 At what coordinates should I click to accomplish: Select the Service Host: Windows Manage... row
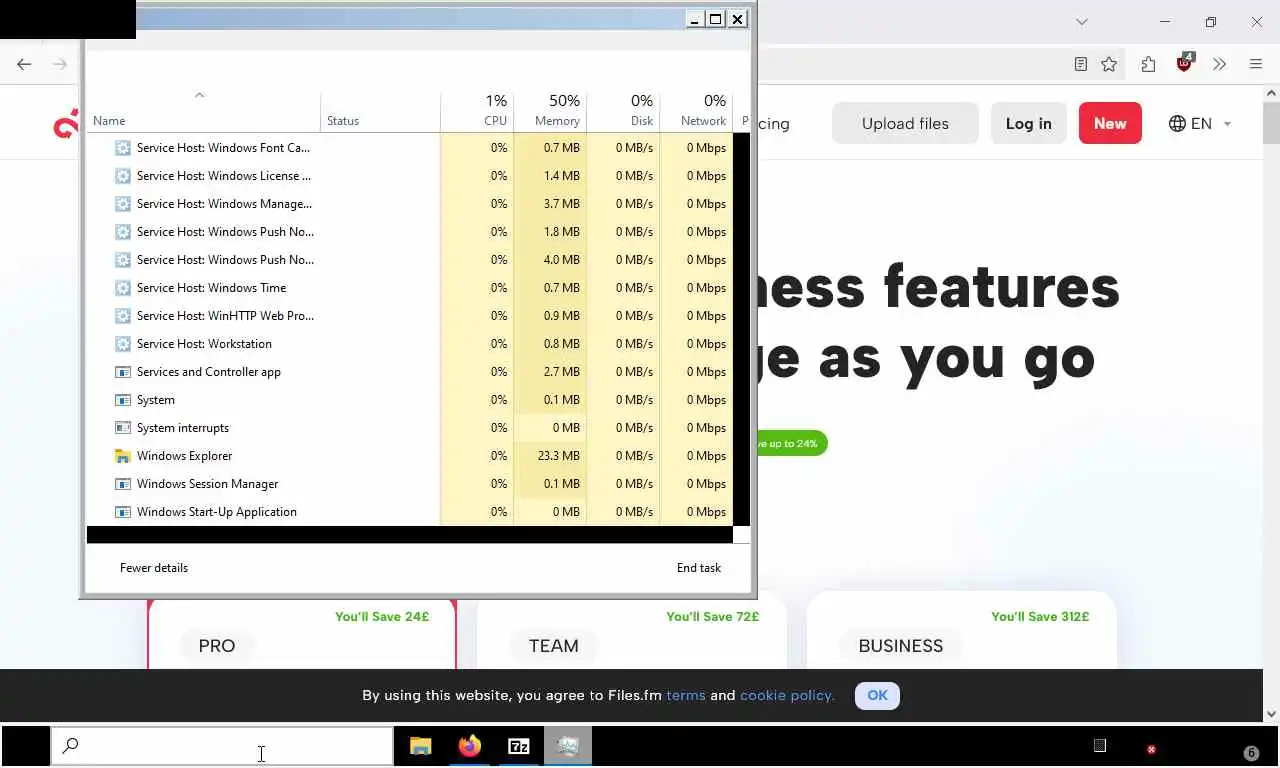tap(410, 204)
